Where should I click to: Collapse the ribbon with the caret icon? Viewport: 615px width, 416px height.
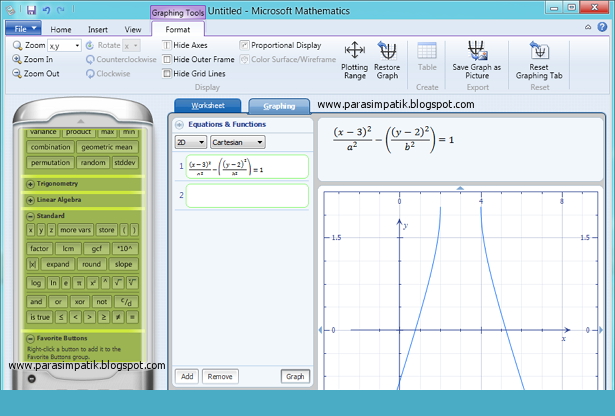[588, 27]
